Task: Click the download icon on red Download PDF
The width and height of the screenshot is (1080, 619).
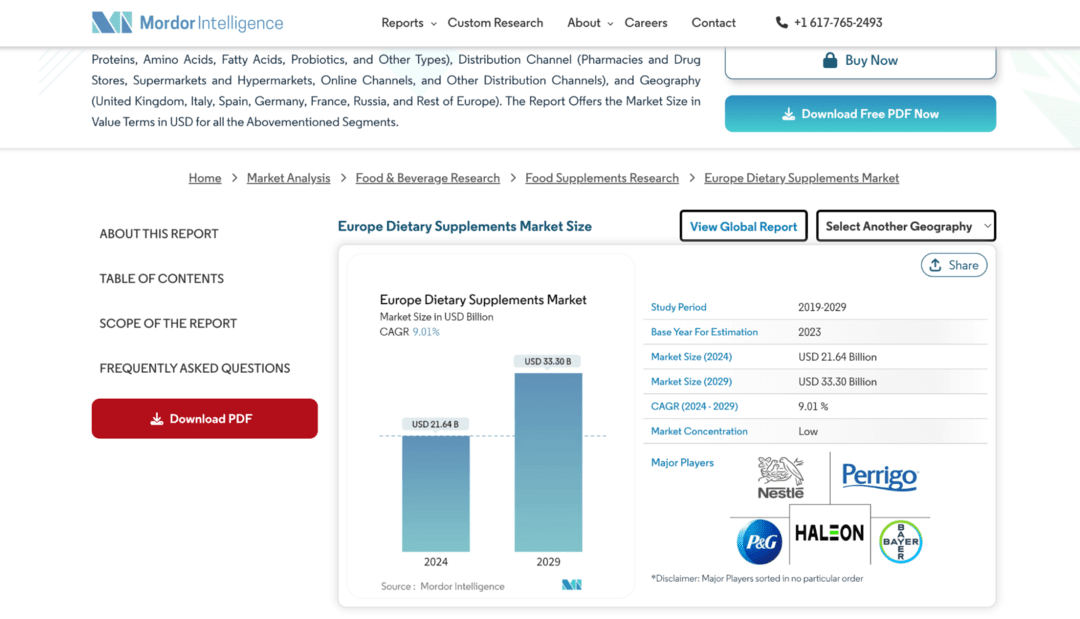Action: pyautogui.click(x=157, y=419)
